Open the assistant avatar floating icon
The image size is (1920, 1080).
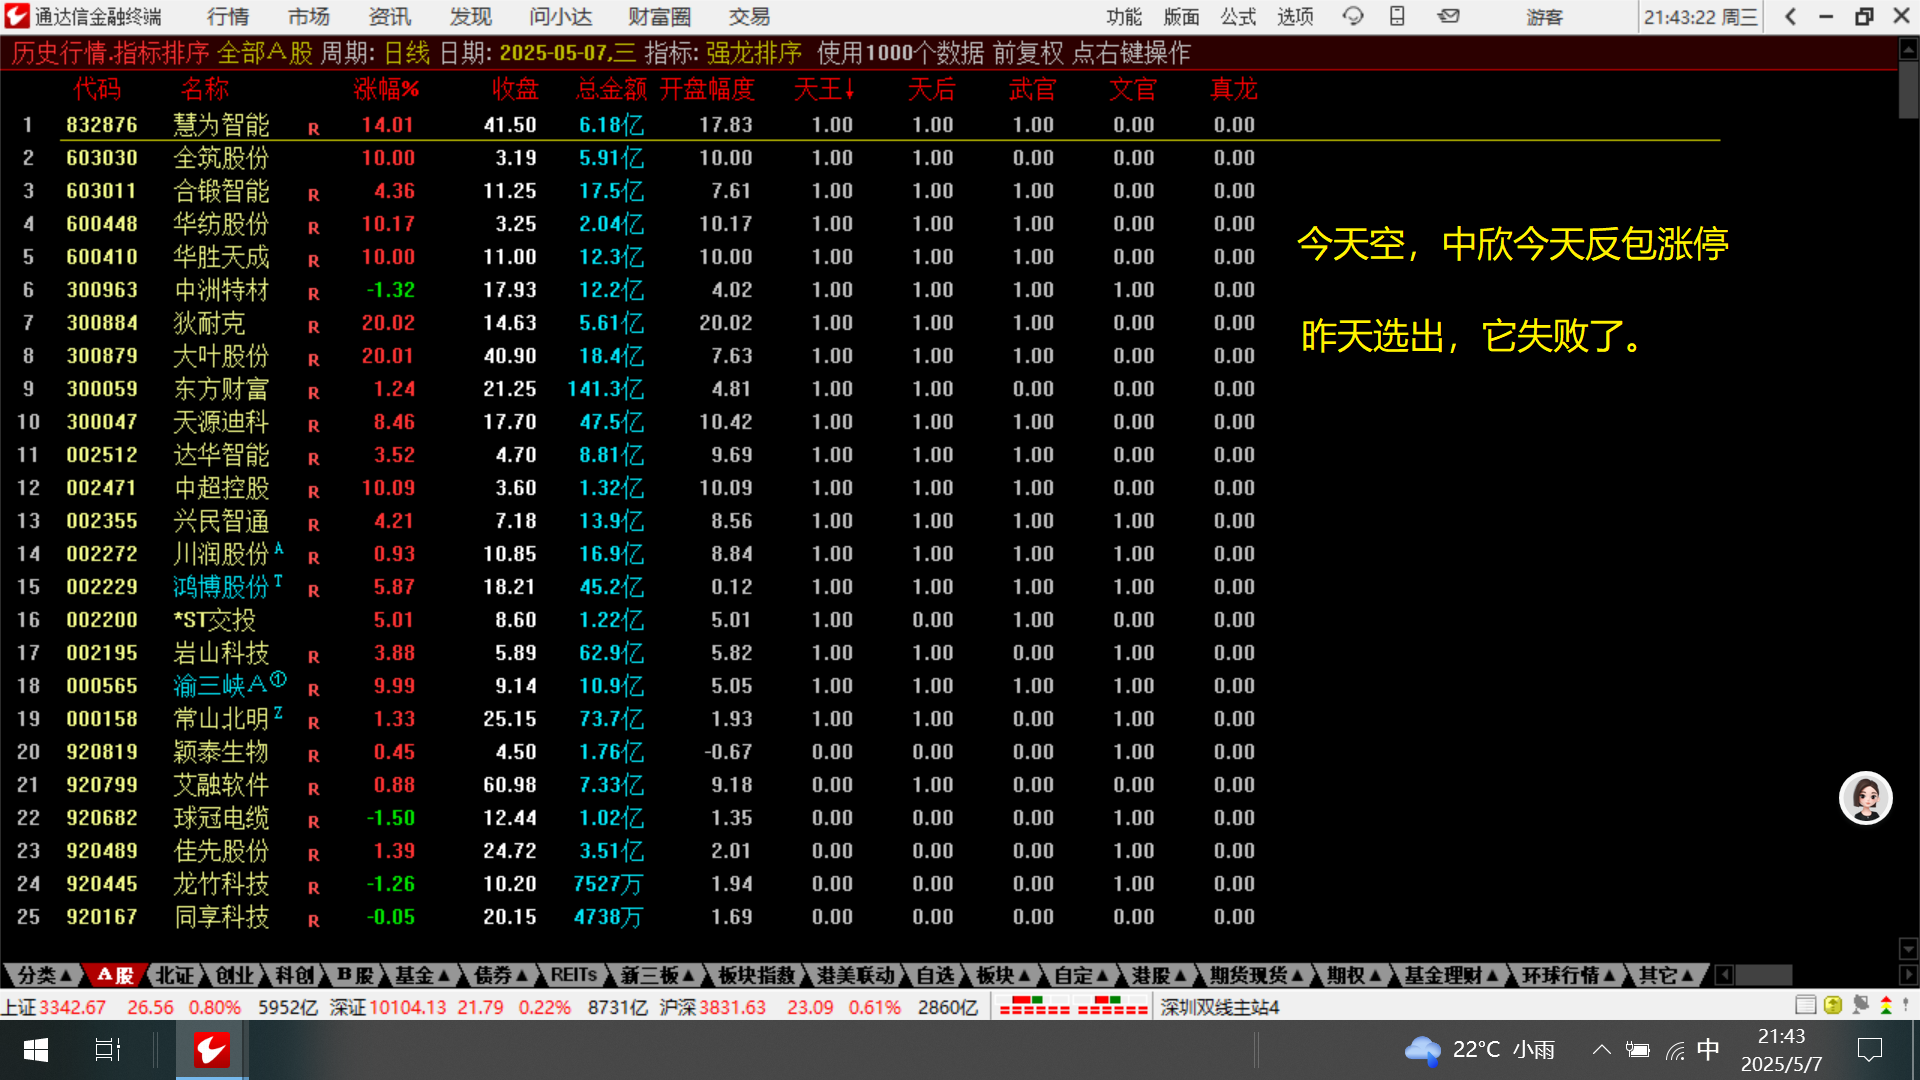pyautogui.click(x=1865, y=798)
